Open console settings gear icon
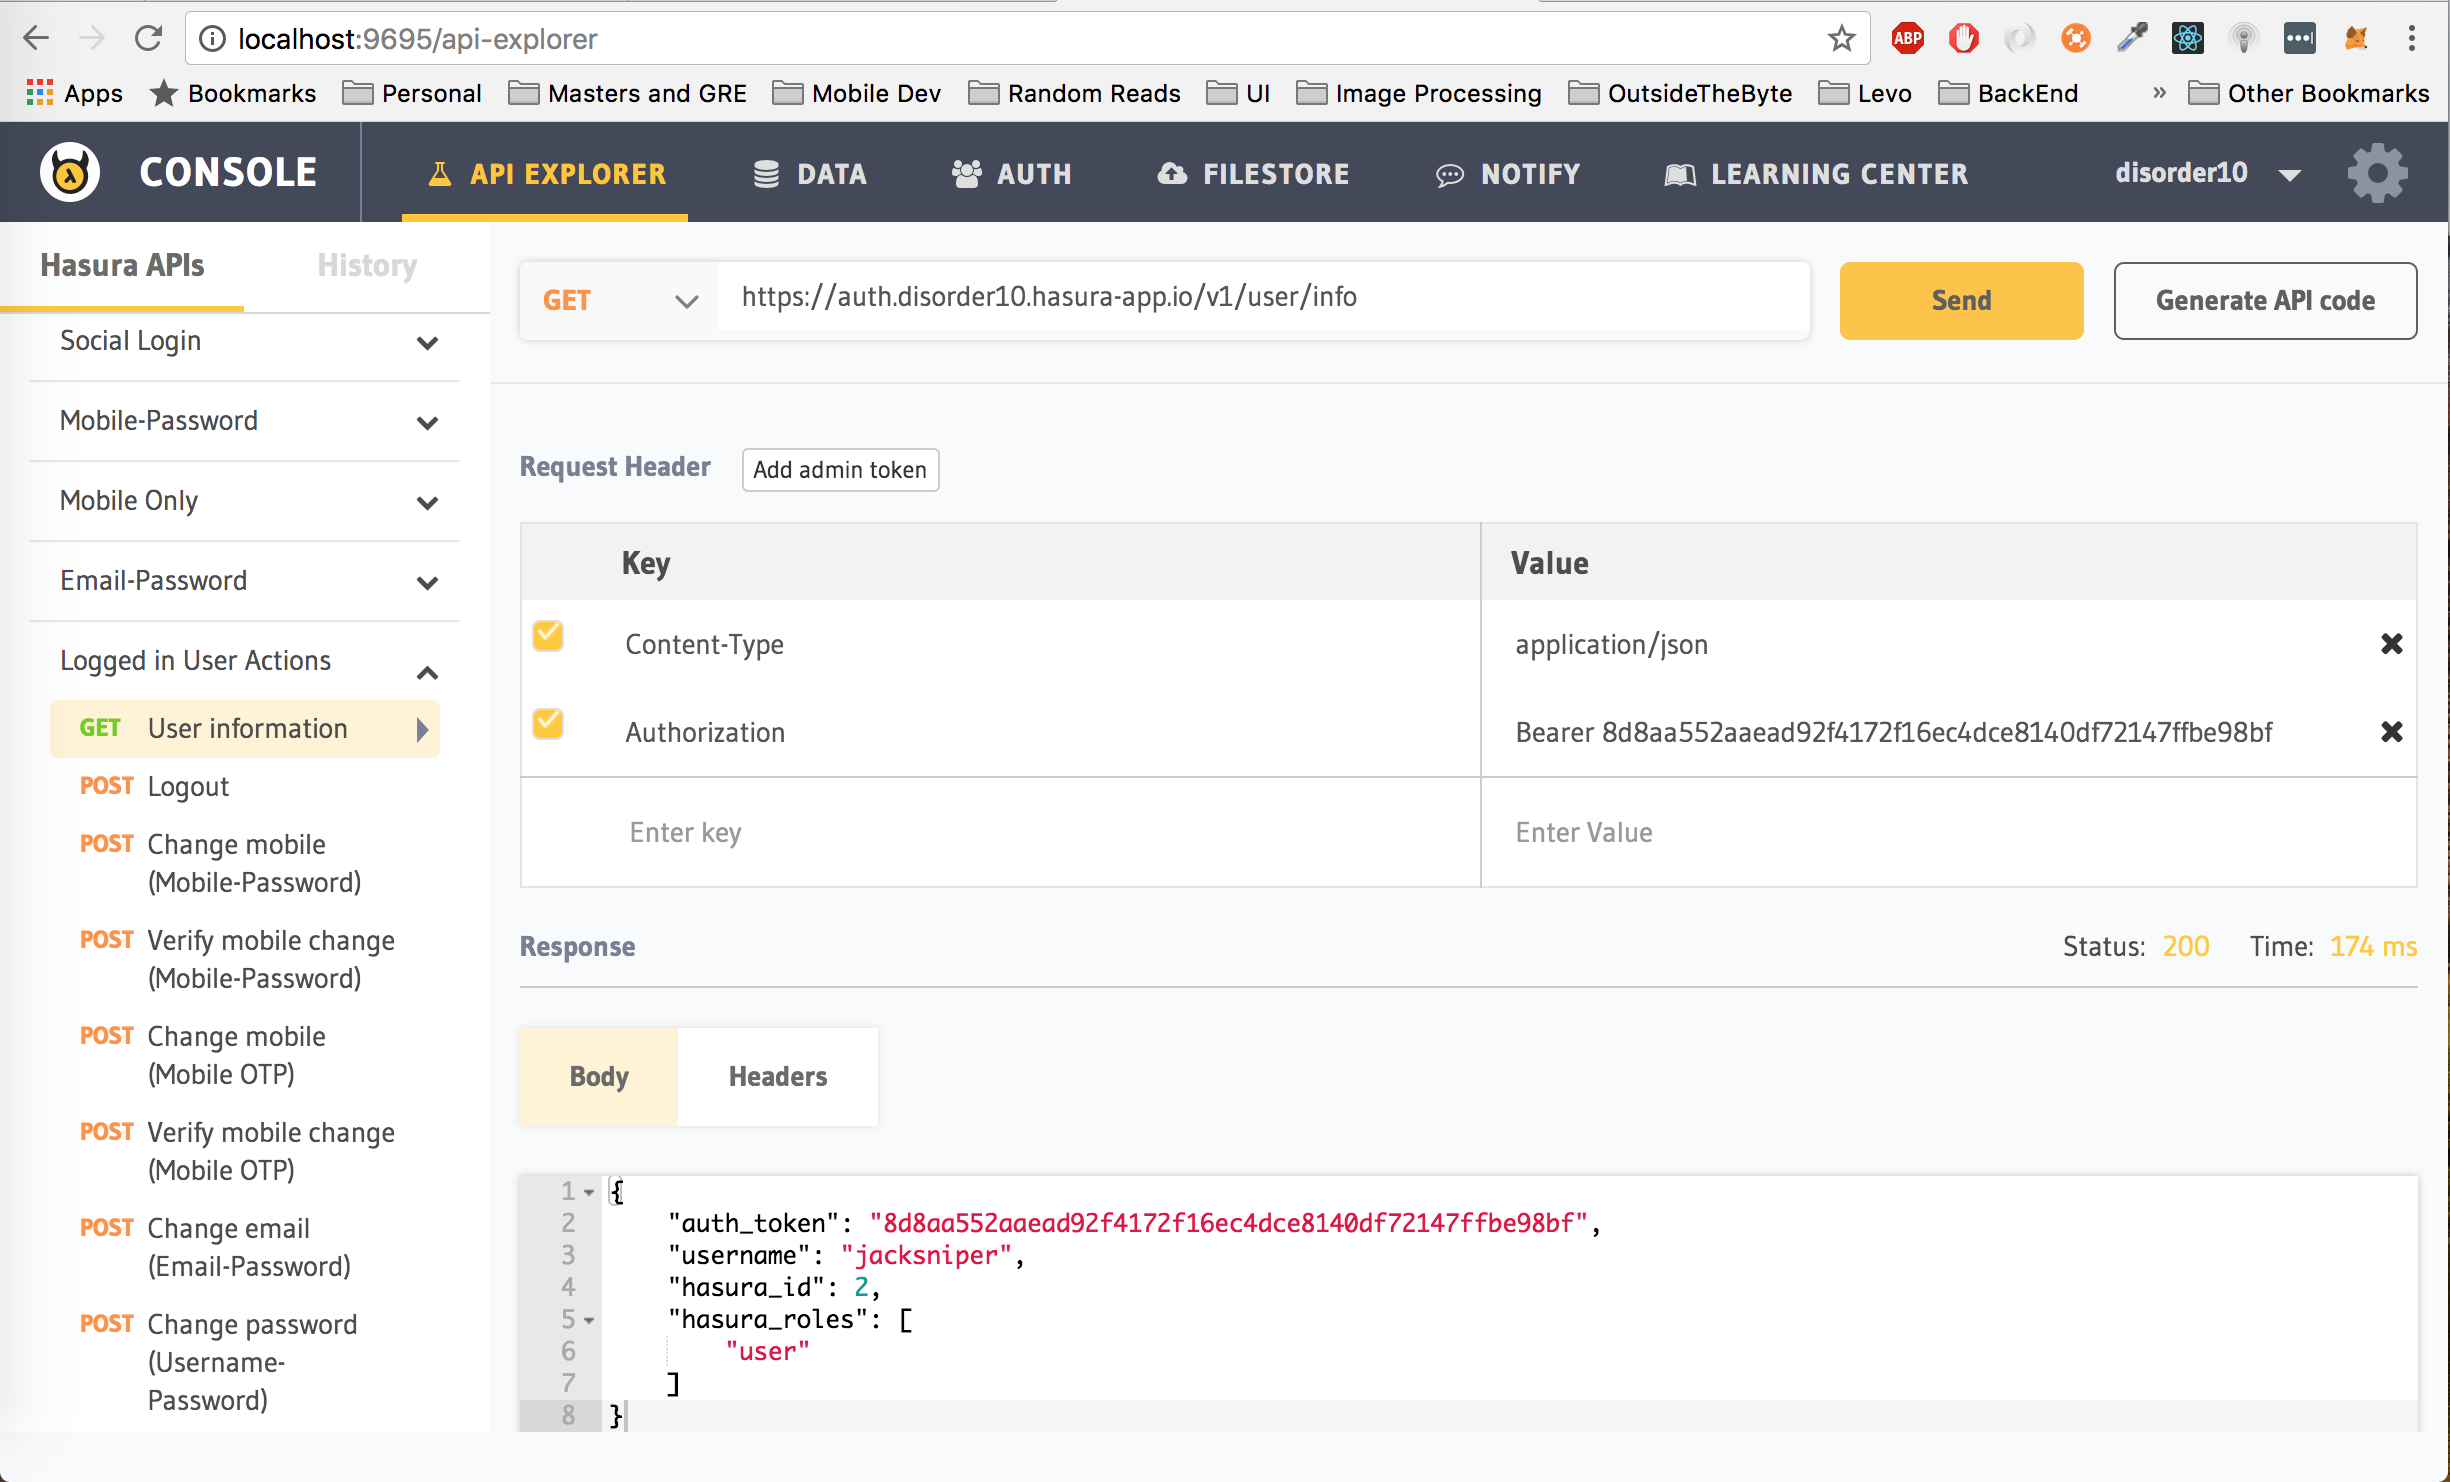2450x1482 pixels. tap(2377, 172)
